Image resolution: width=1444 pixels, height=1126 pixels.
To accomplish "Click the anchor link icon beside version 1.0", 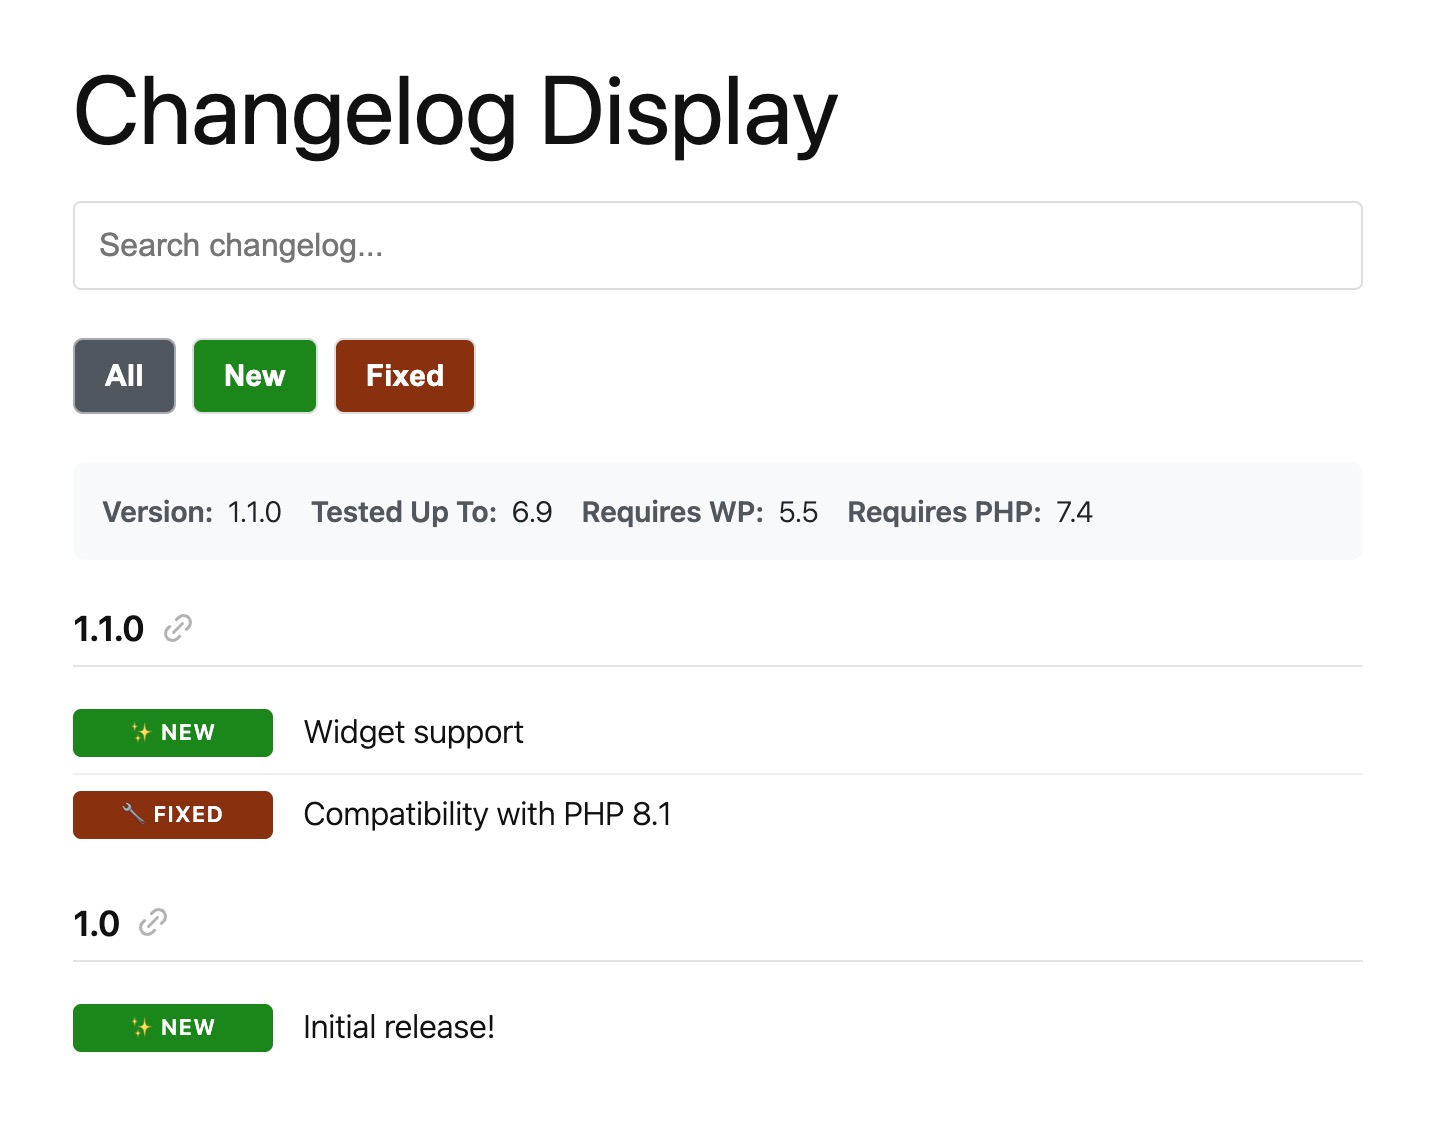I will tap(151, 922).
